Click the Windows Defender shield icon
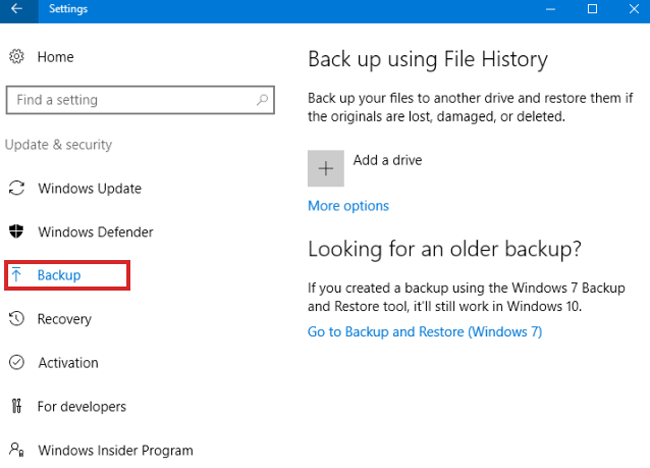The image size is (650, 468). click(x=16, y=232)
